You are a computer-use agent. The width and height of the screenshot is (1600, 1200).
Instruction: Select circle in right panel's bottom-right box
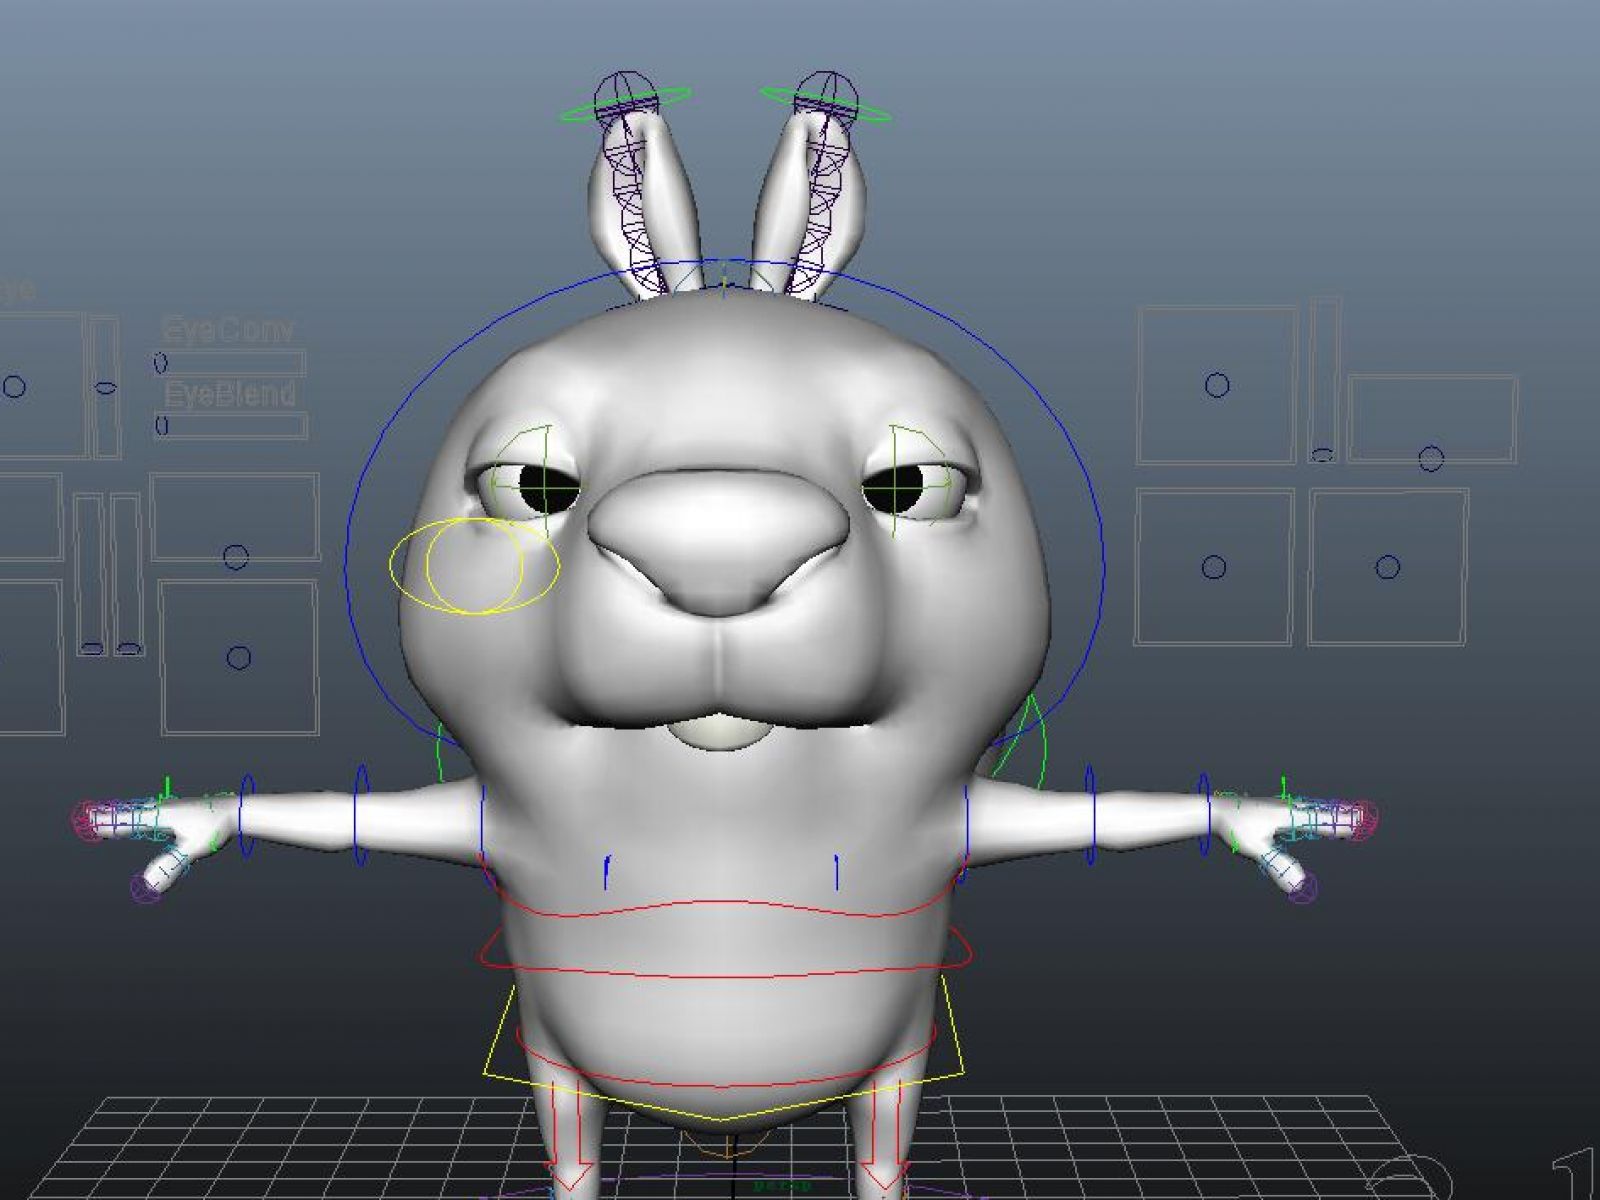pyautogui.click(x=1388, y=567)
